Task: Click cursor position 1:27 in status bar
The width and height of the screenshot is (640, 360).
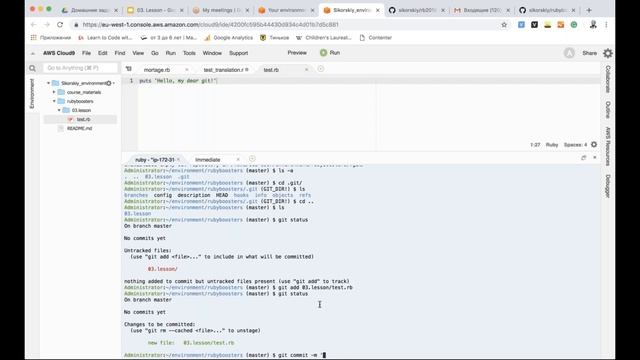Action: pyautogui.click(x=535, y=145)
